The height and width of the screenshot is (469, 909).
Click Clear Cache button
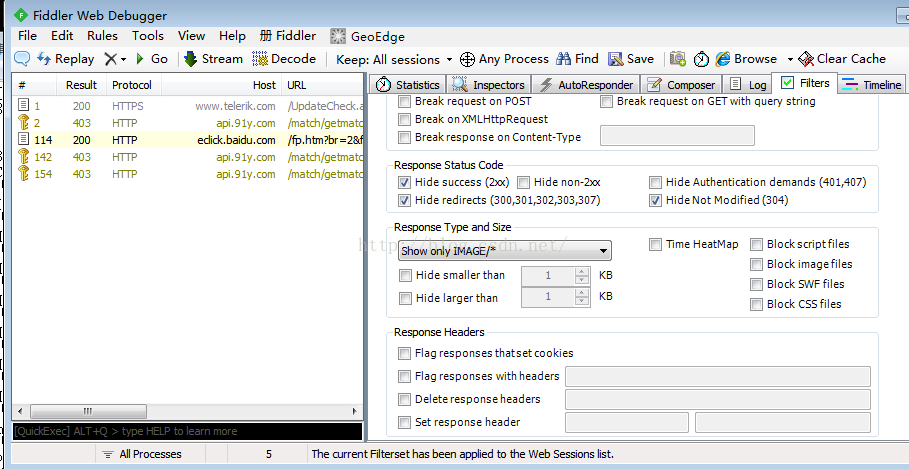[x=842, y=59]
